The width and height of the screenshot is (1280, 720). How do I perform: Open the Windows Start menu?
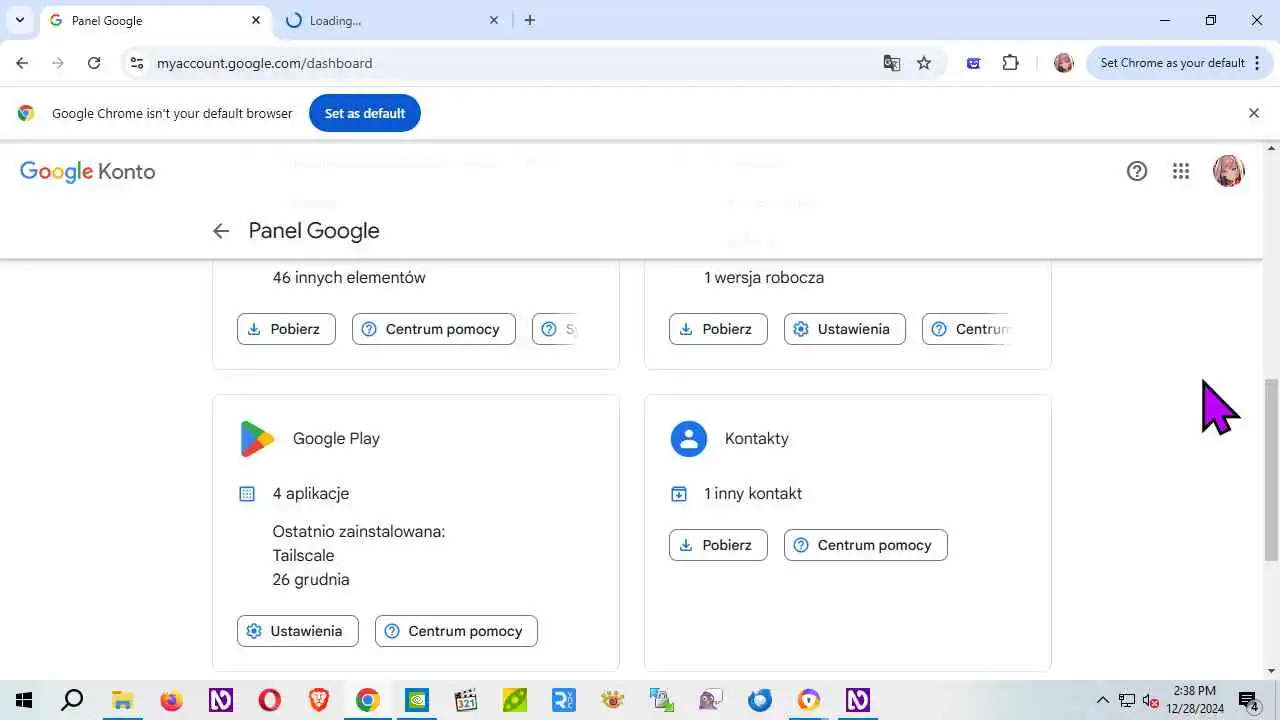coord(24,700)
